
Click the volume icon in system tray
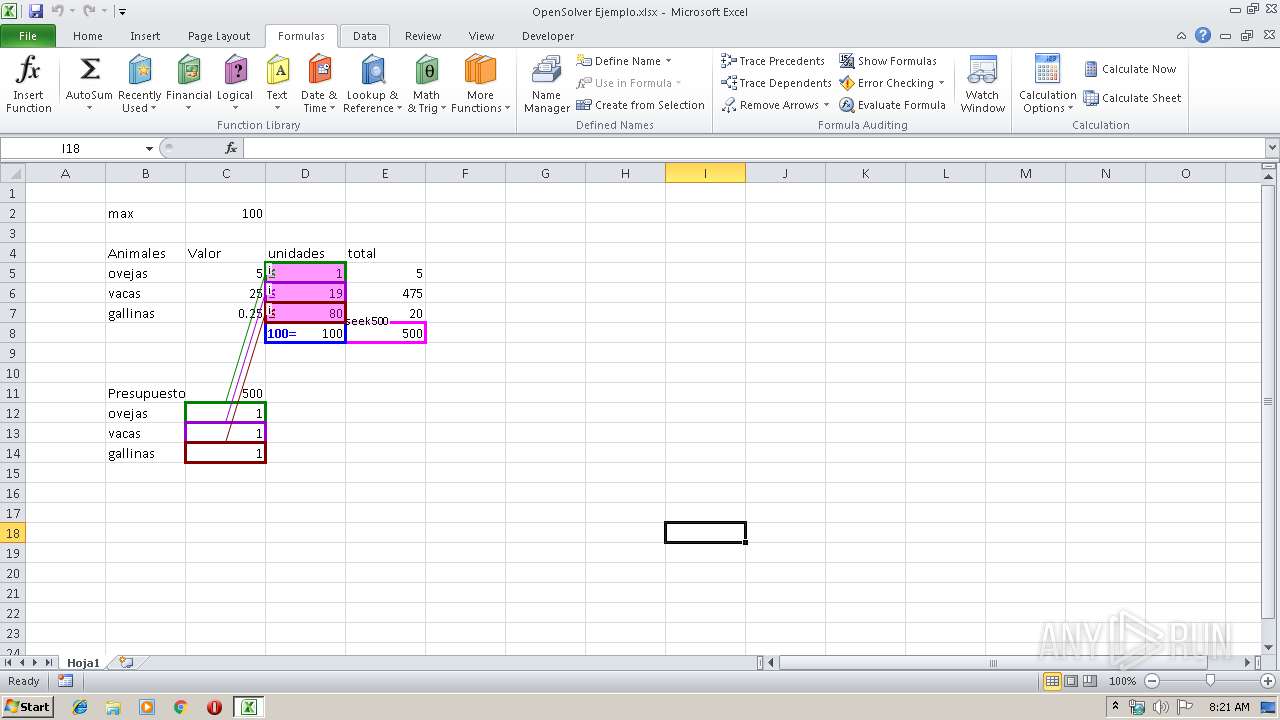(x=1161, y=707)
